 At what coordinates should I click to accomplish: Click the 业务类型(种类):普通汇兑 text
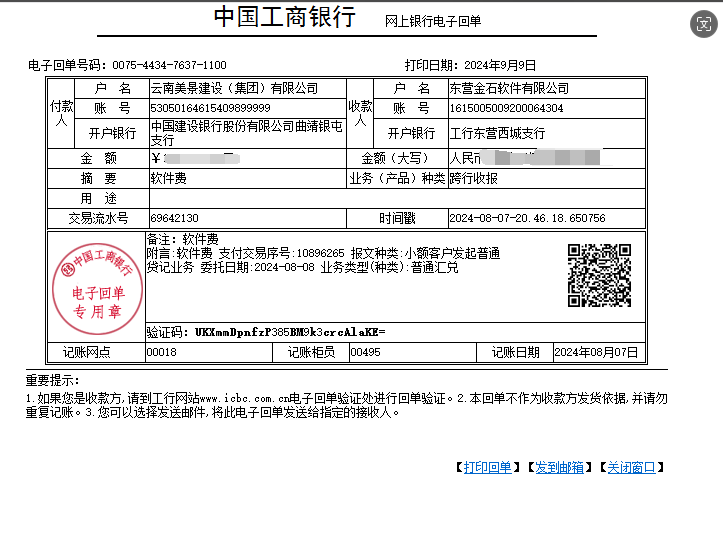(x=389, y=267)
